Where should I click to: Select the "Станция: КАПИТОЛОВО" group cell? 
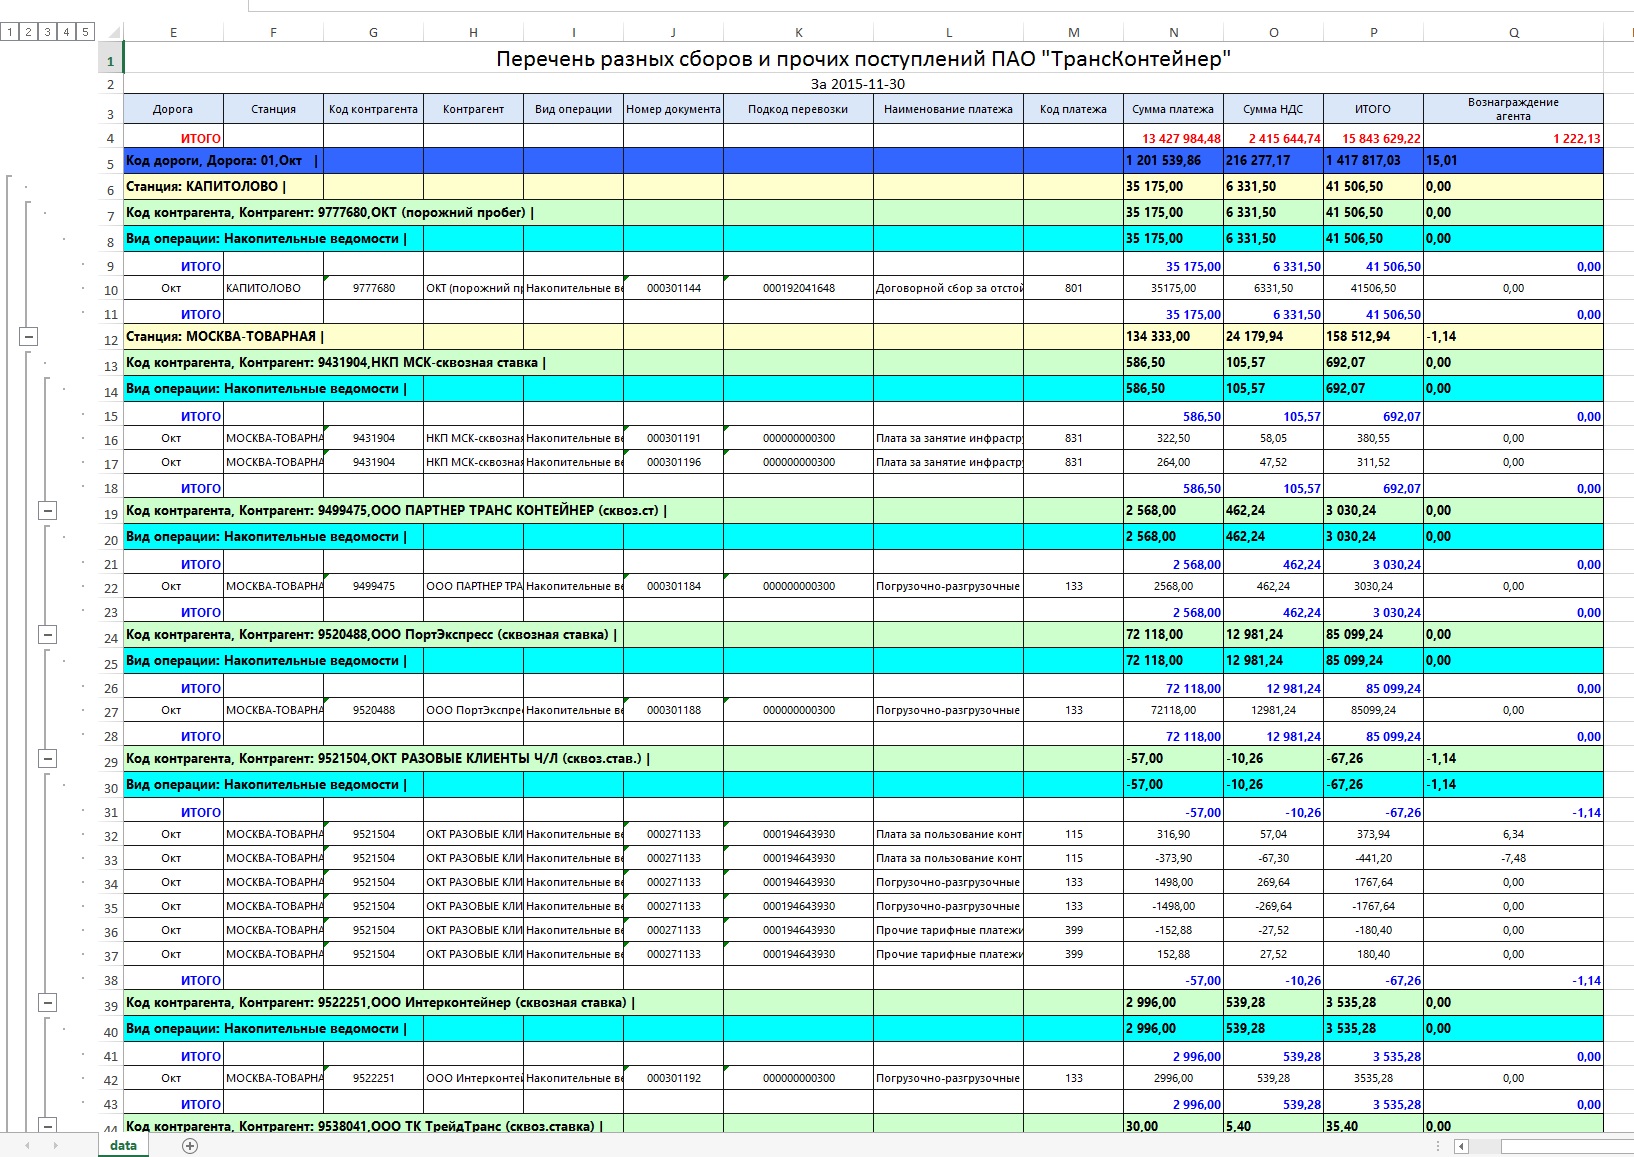(x=223, y=187)
